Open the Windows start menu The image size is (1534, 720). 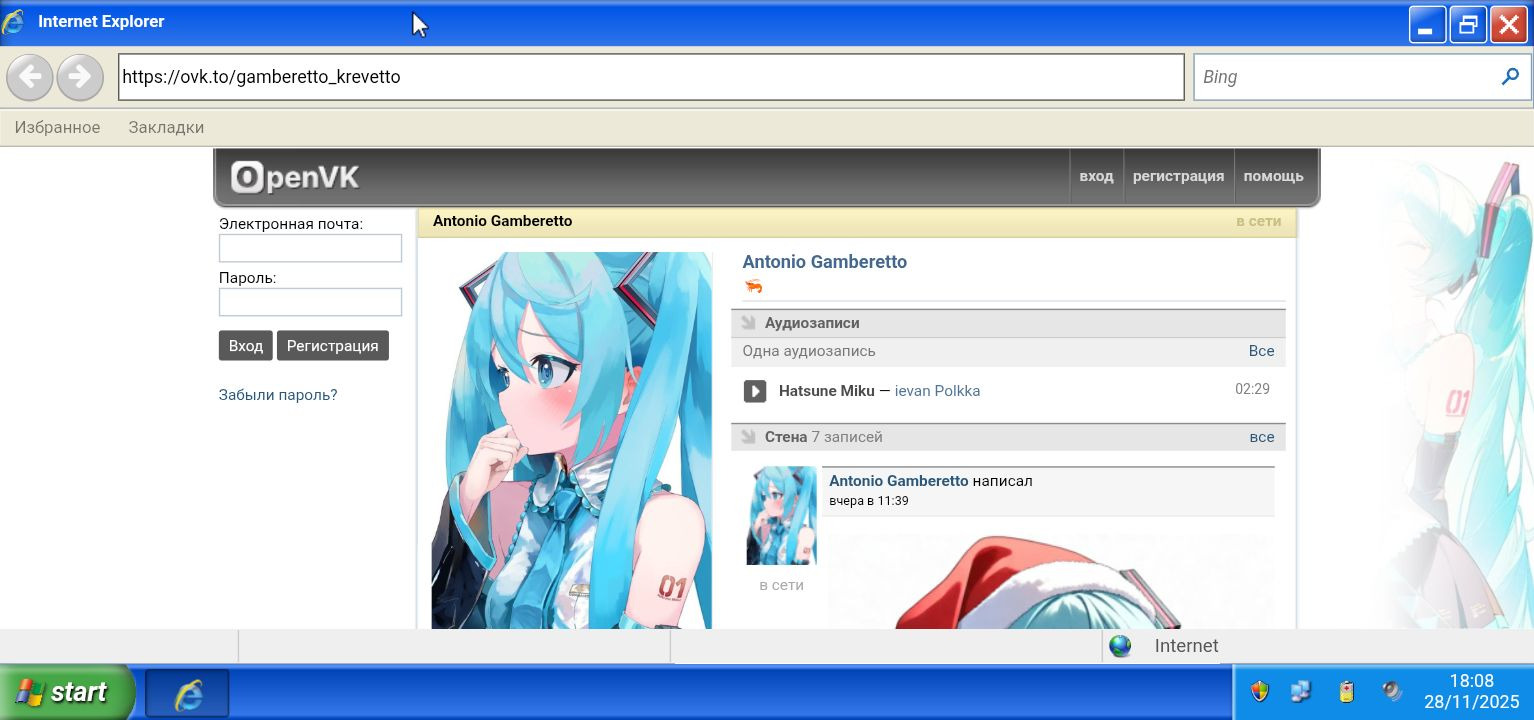pos(67,692)
